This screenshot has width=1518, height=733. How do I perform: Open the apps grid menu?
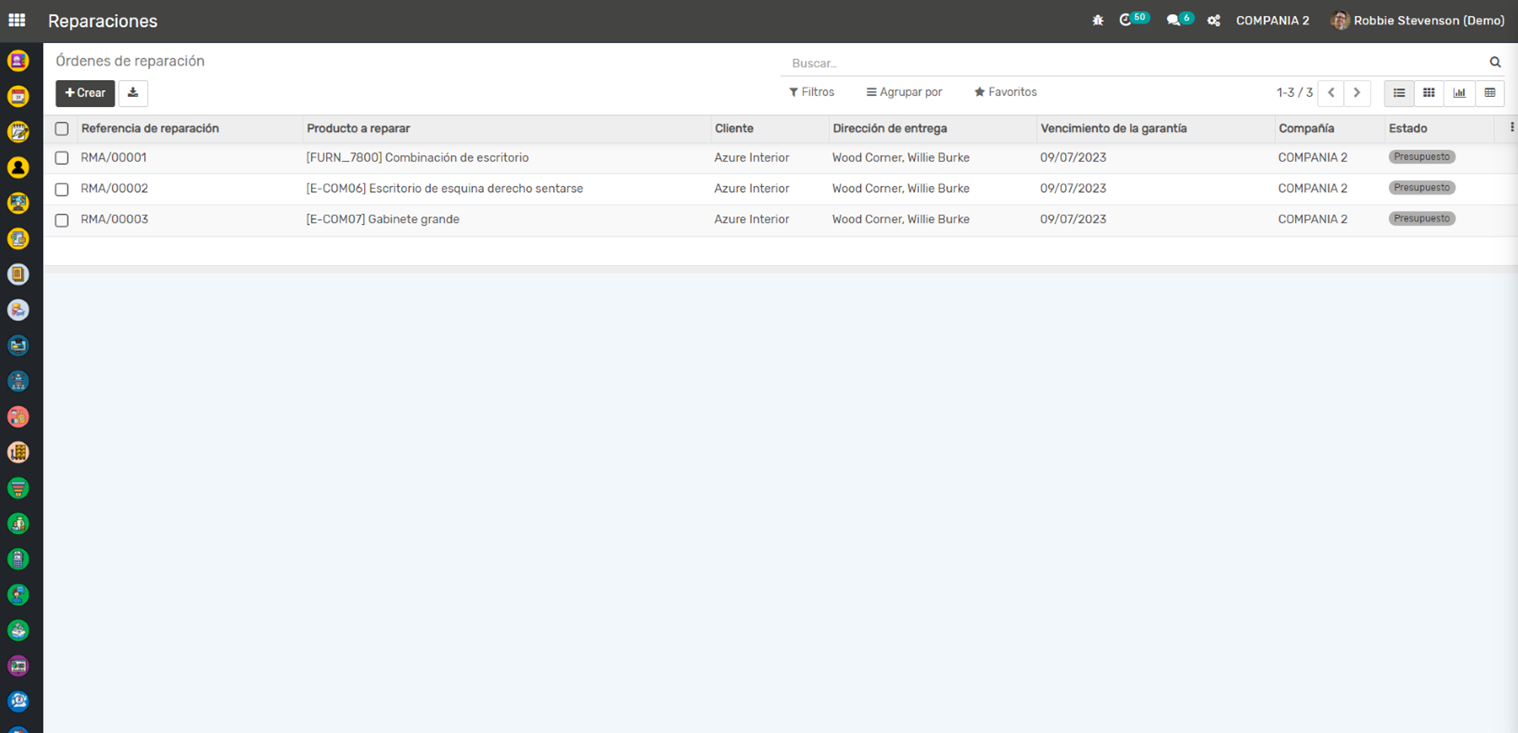17,20
